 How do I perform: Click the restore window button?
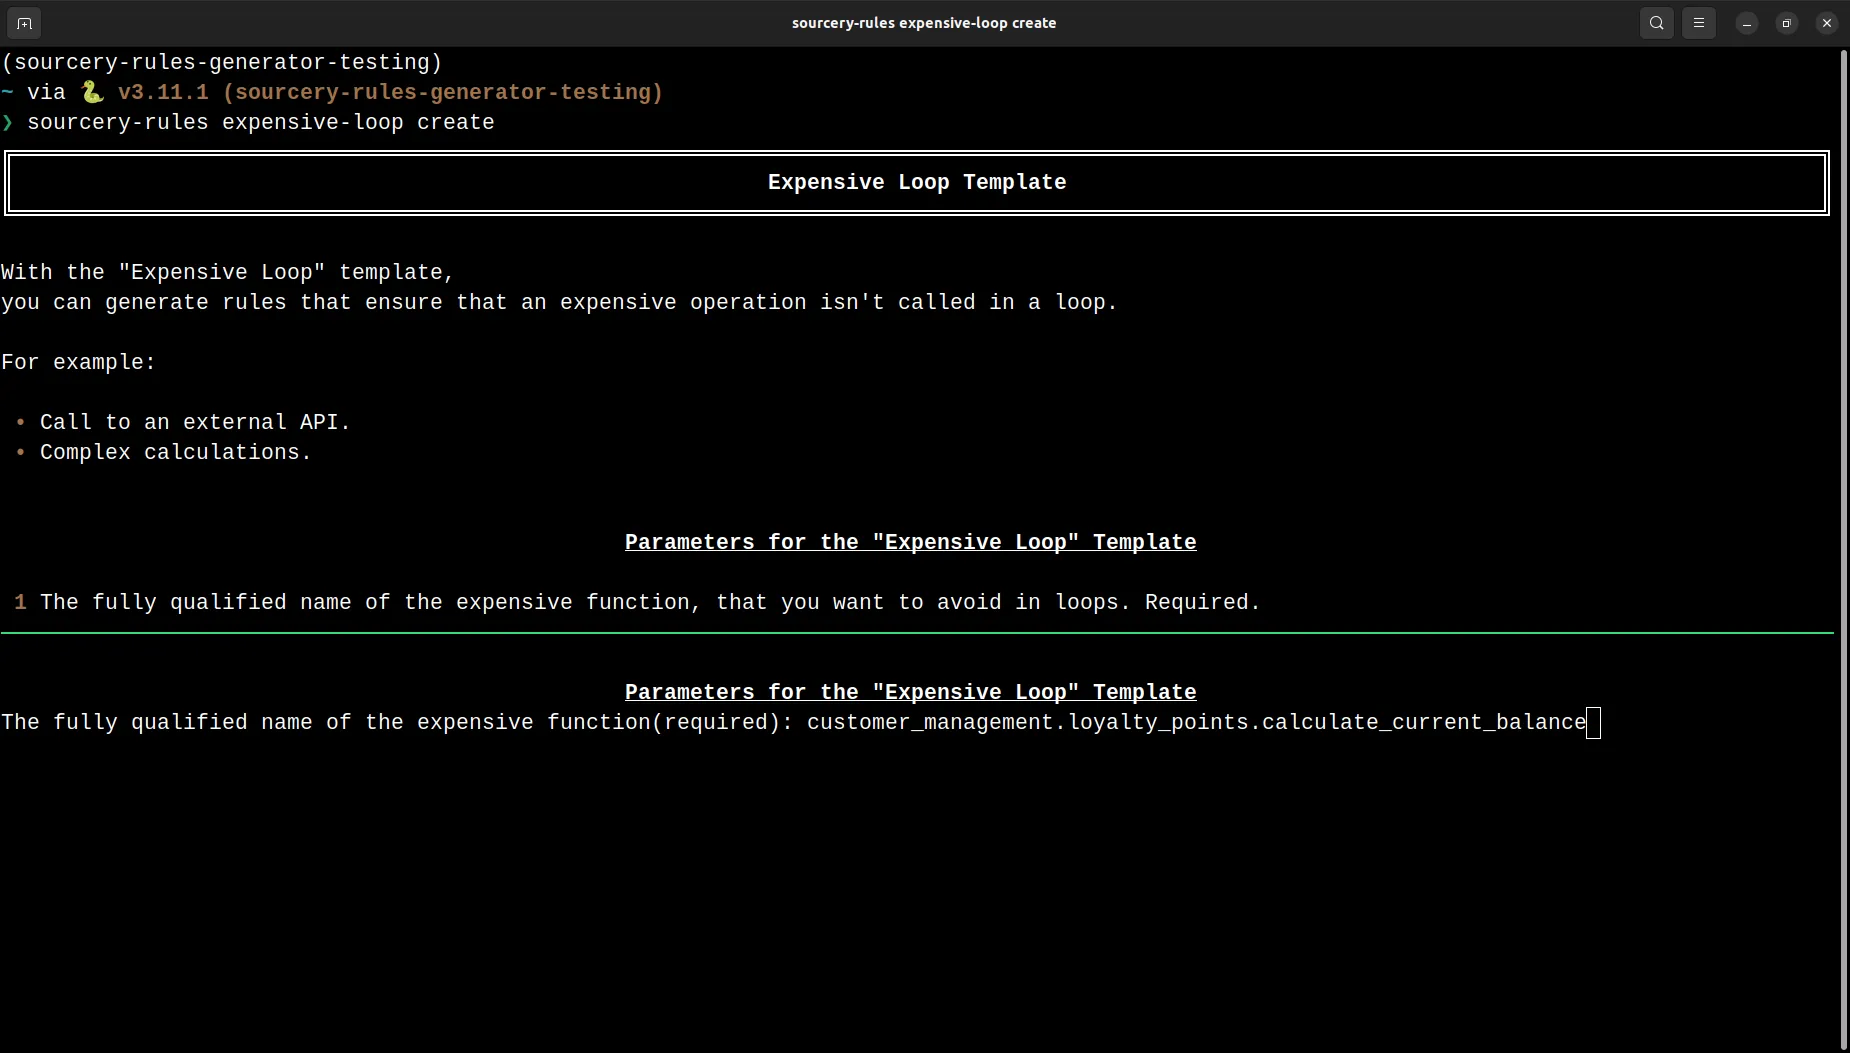[1786, 22]
